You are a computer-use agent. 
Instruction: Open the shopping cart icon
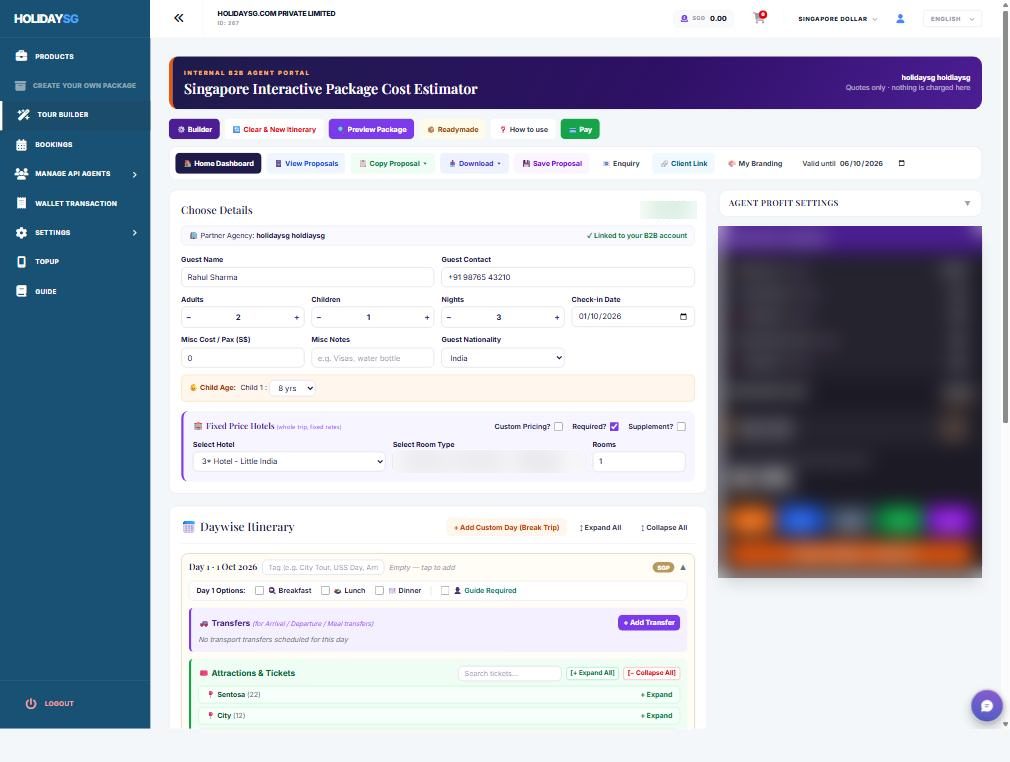click(759, 18)
